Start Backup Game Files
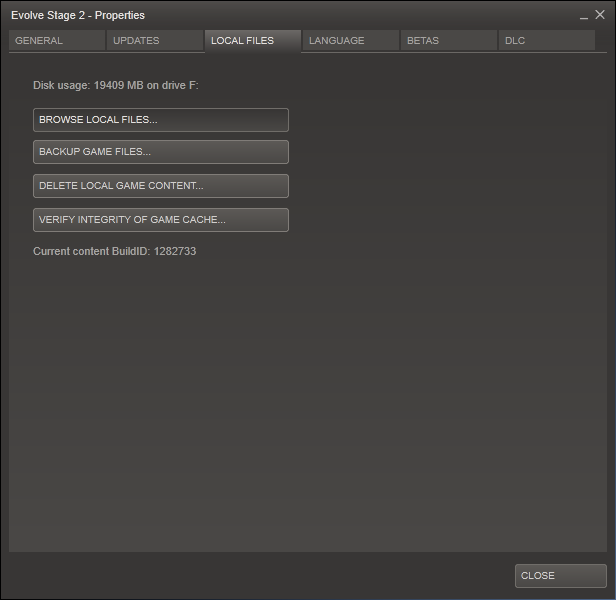 [x=161, y=152]
